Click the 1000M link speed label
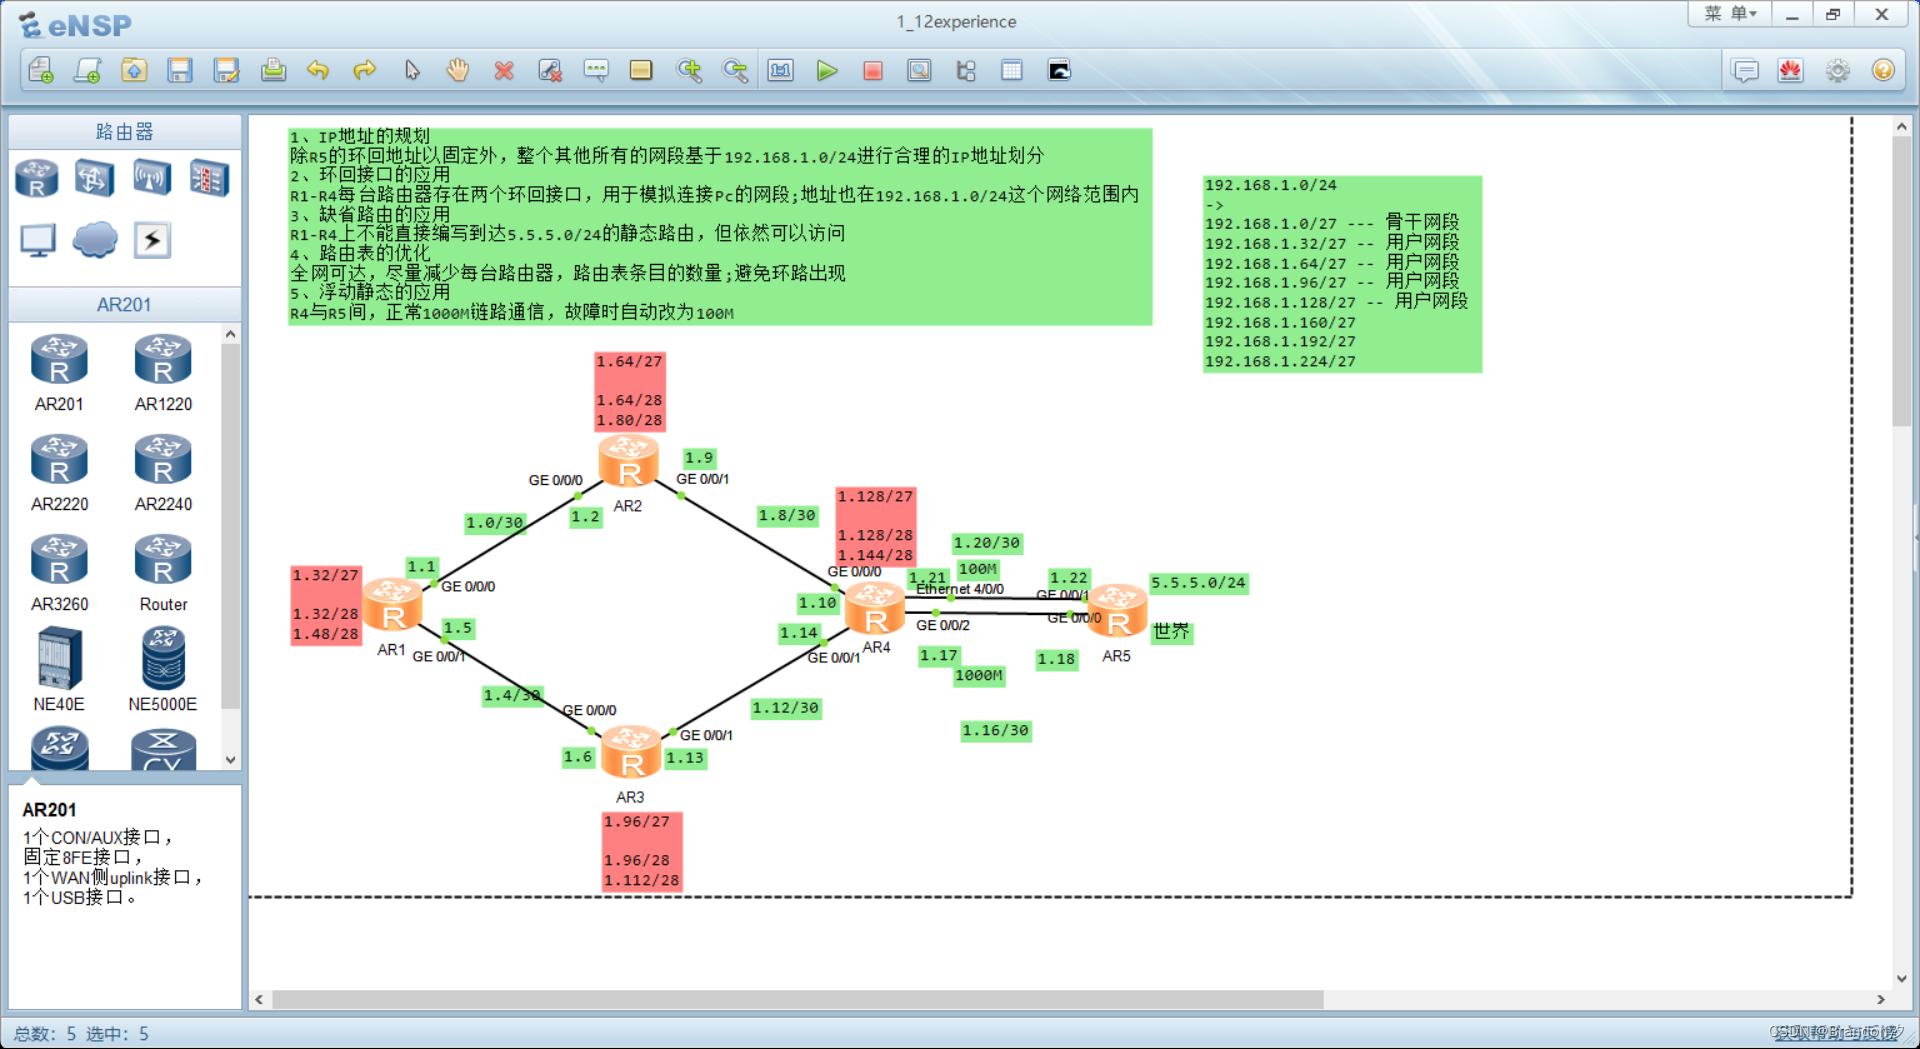The height and width of the screenshot is (1049, 1920). tap(979, 676)
